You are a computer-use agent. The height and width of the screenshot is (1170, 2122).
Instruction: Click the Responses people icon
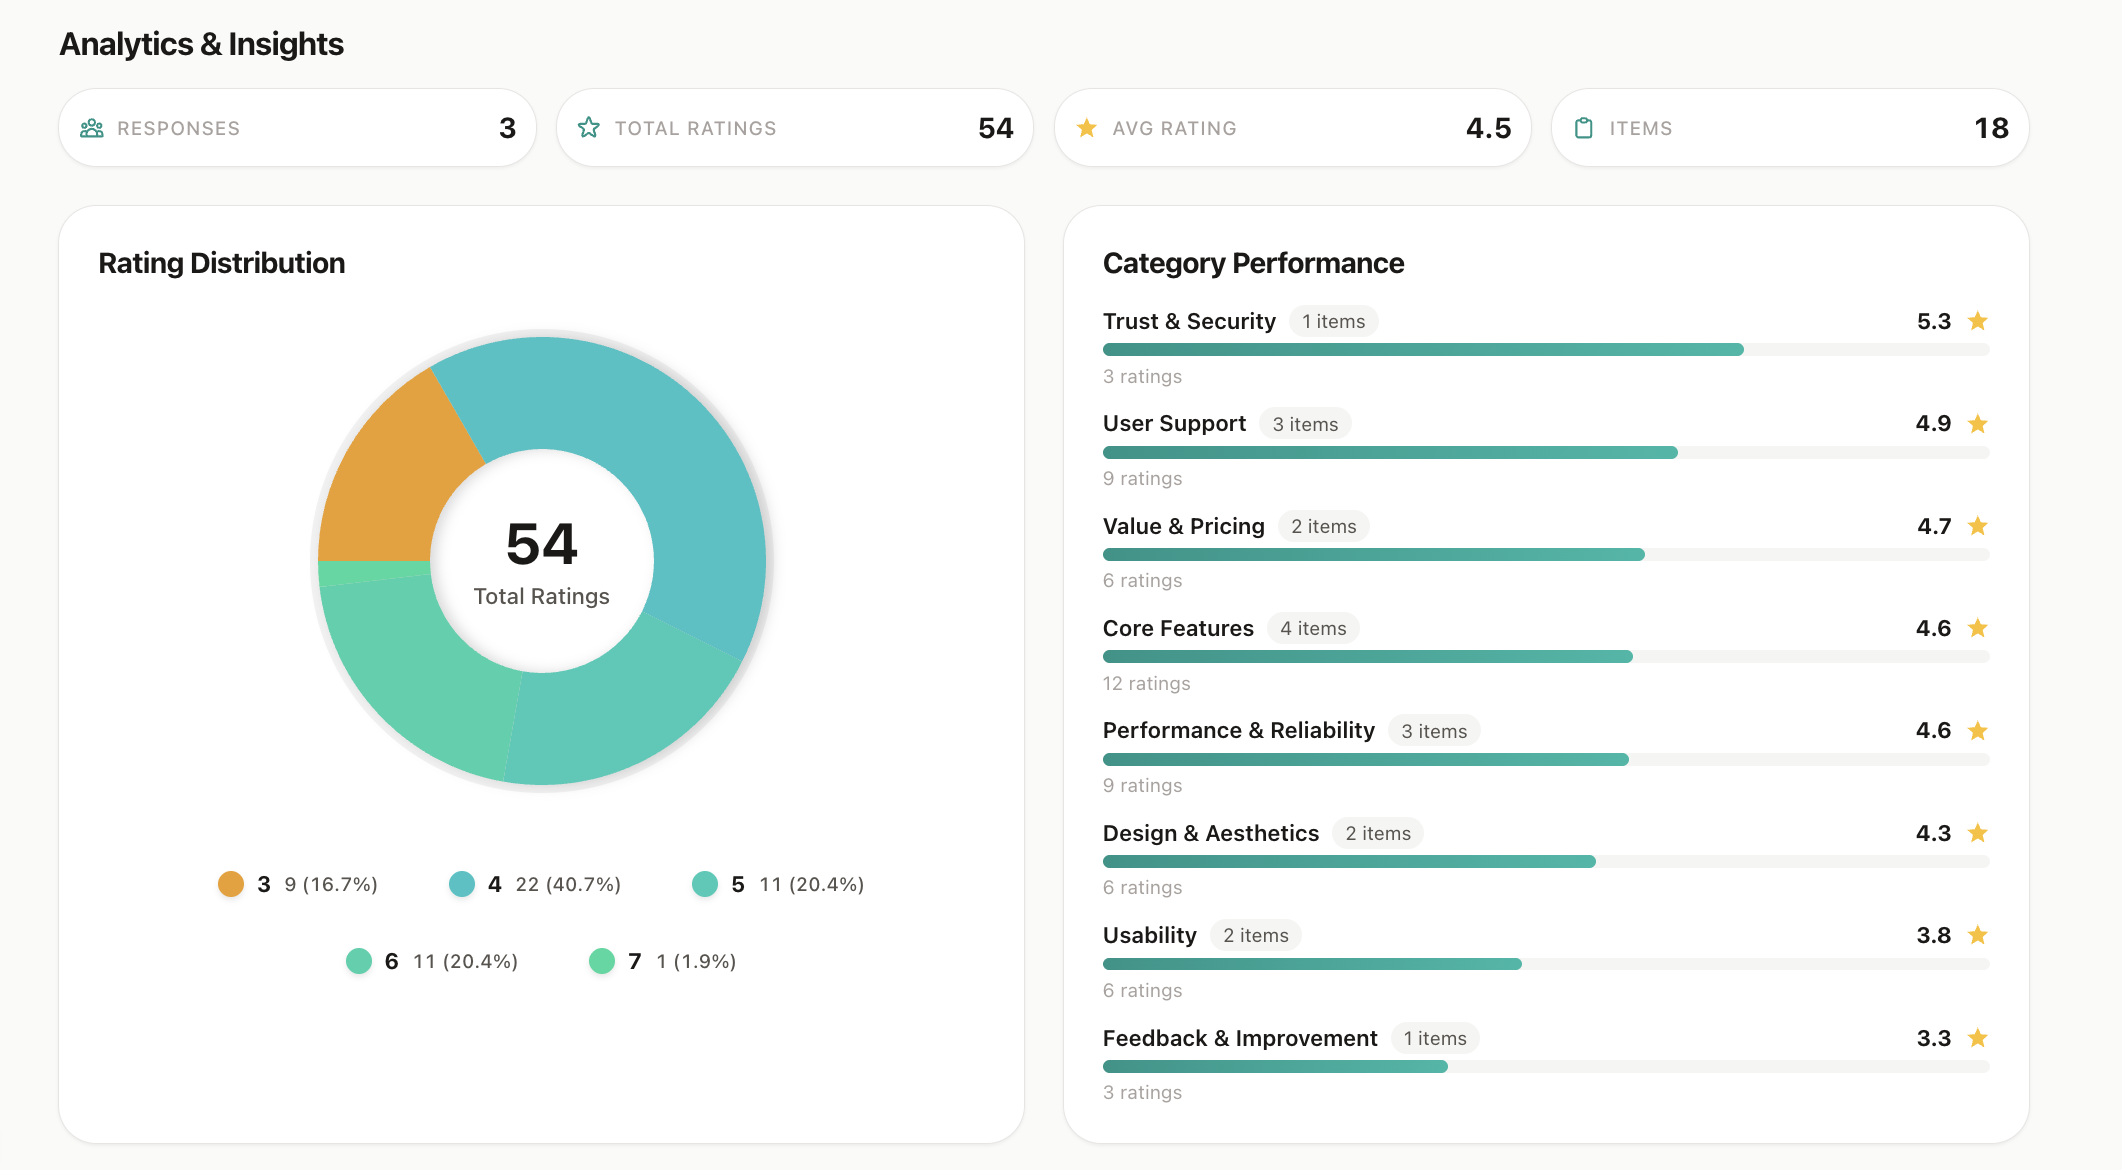point(92,128)
